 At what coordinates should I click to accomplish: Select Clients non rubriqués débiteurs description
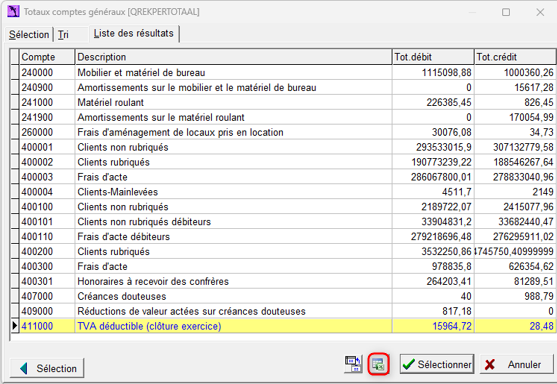[x=233, y=222]
